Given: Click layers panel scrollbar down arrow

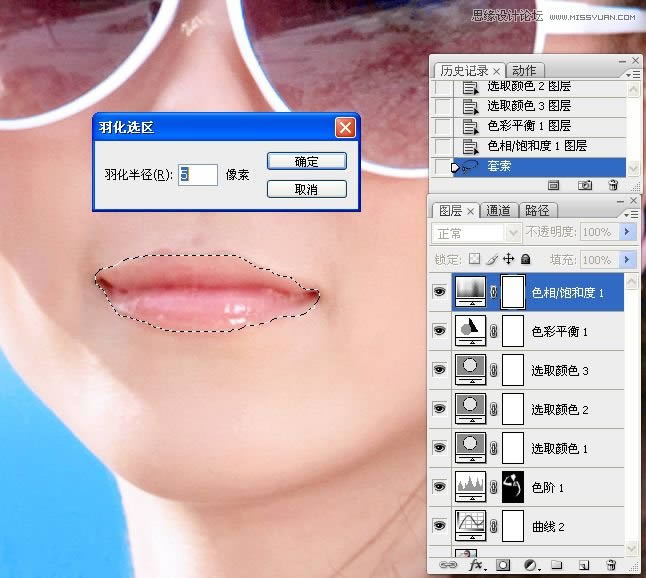Looking at the screenshot, I should (x=631, y=548).
